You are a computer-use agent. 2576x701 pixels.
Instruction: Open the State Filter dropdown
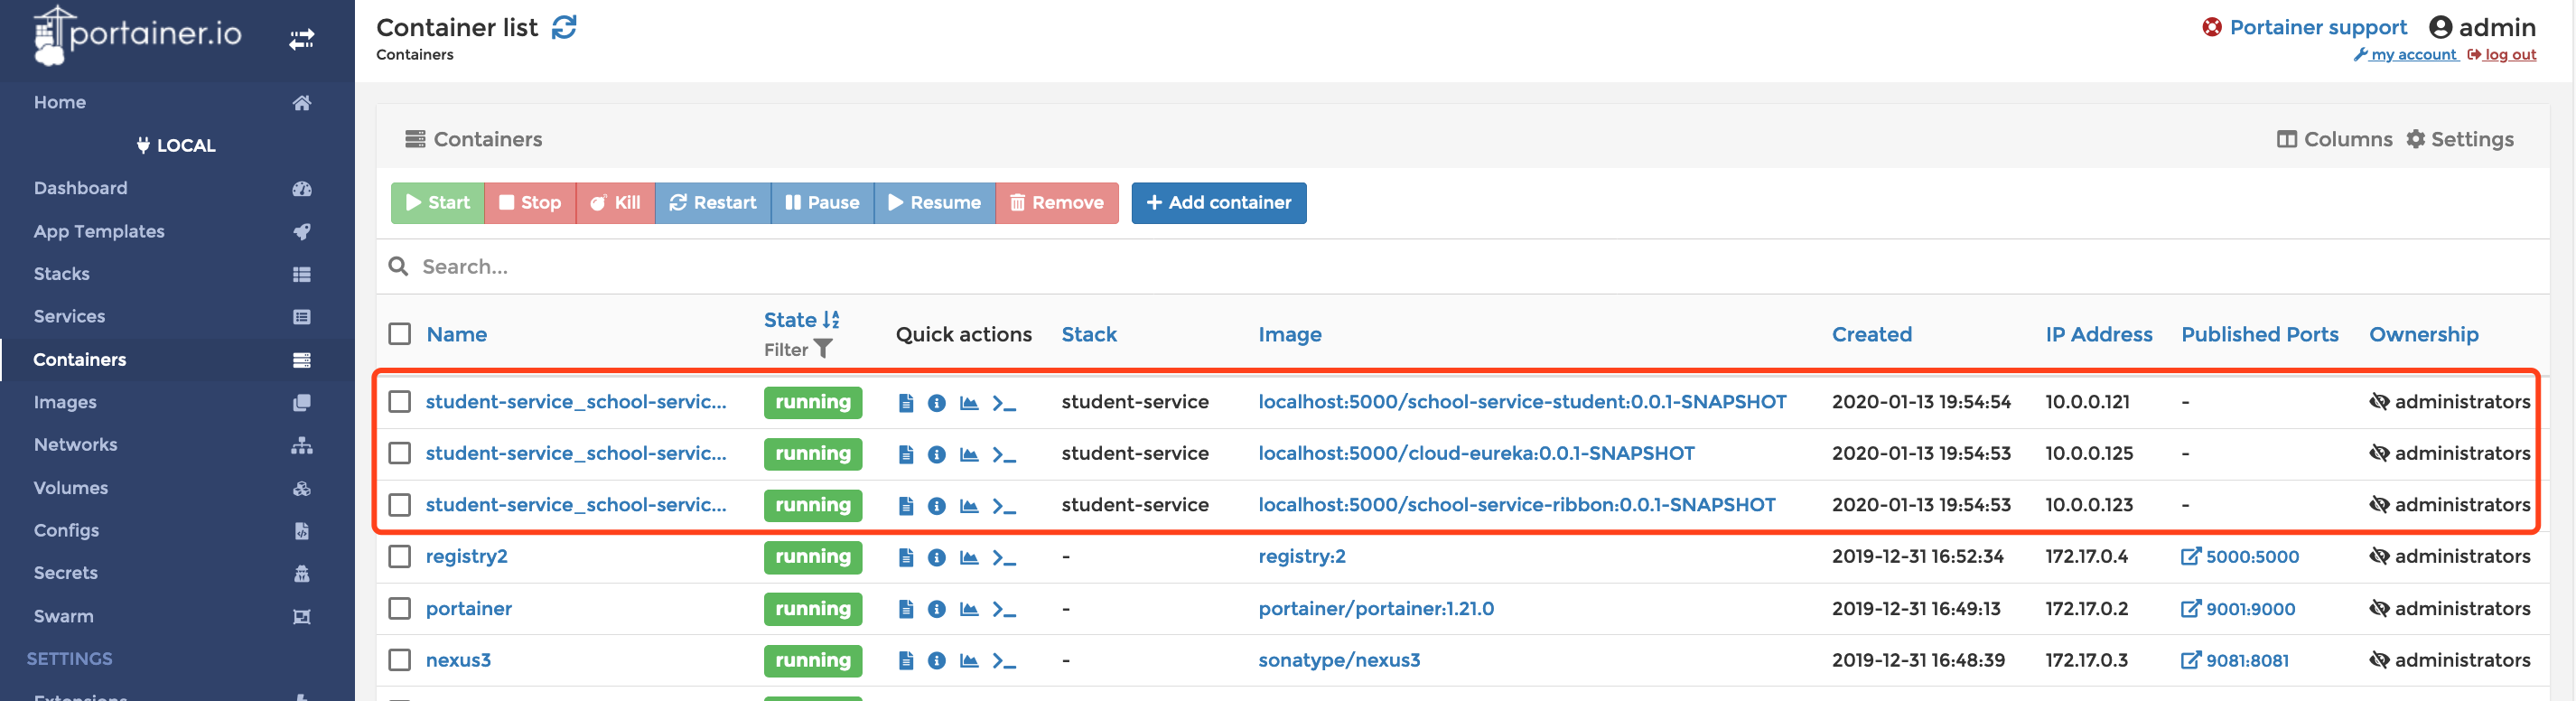(798, 349)
